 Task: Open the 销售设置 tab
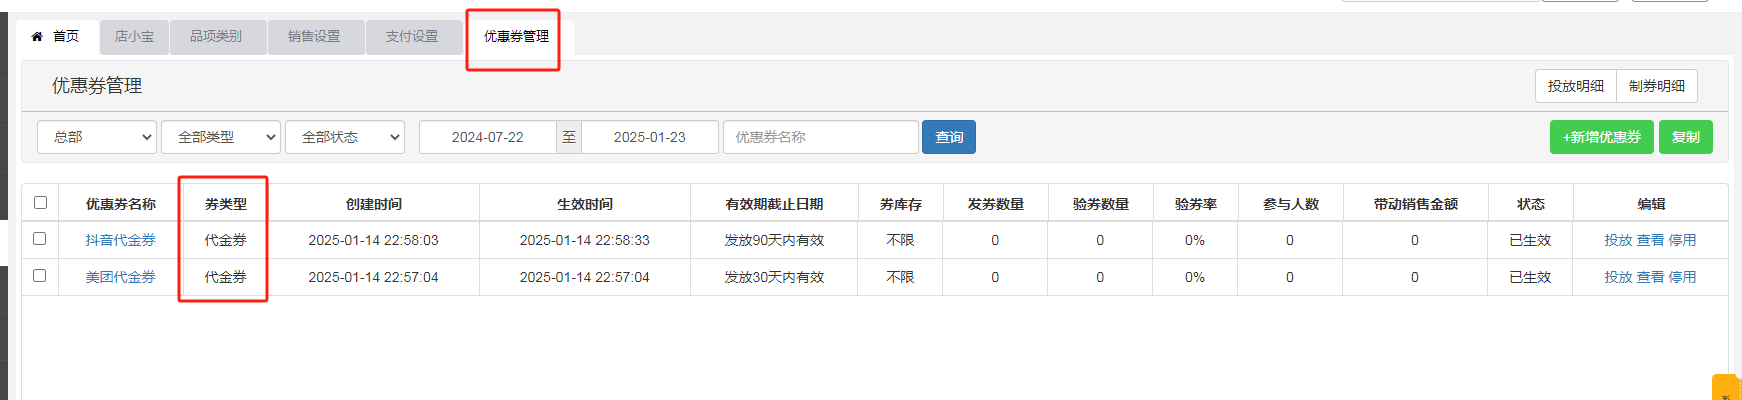pyautogui.click(x=314, y=37)
